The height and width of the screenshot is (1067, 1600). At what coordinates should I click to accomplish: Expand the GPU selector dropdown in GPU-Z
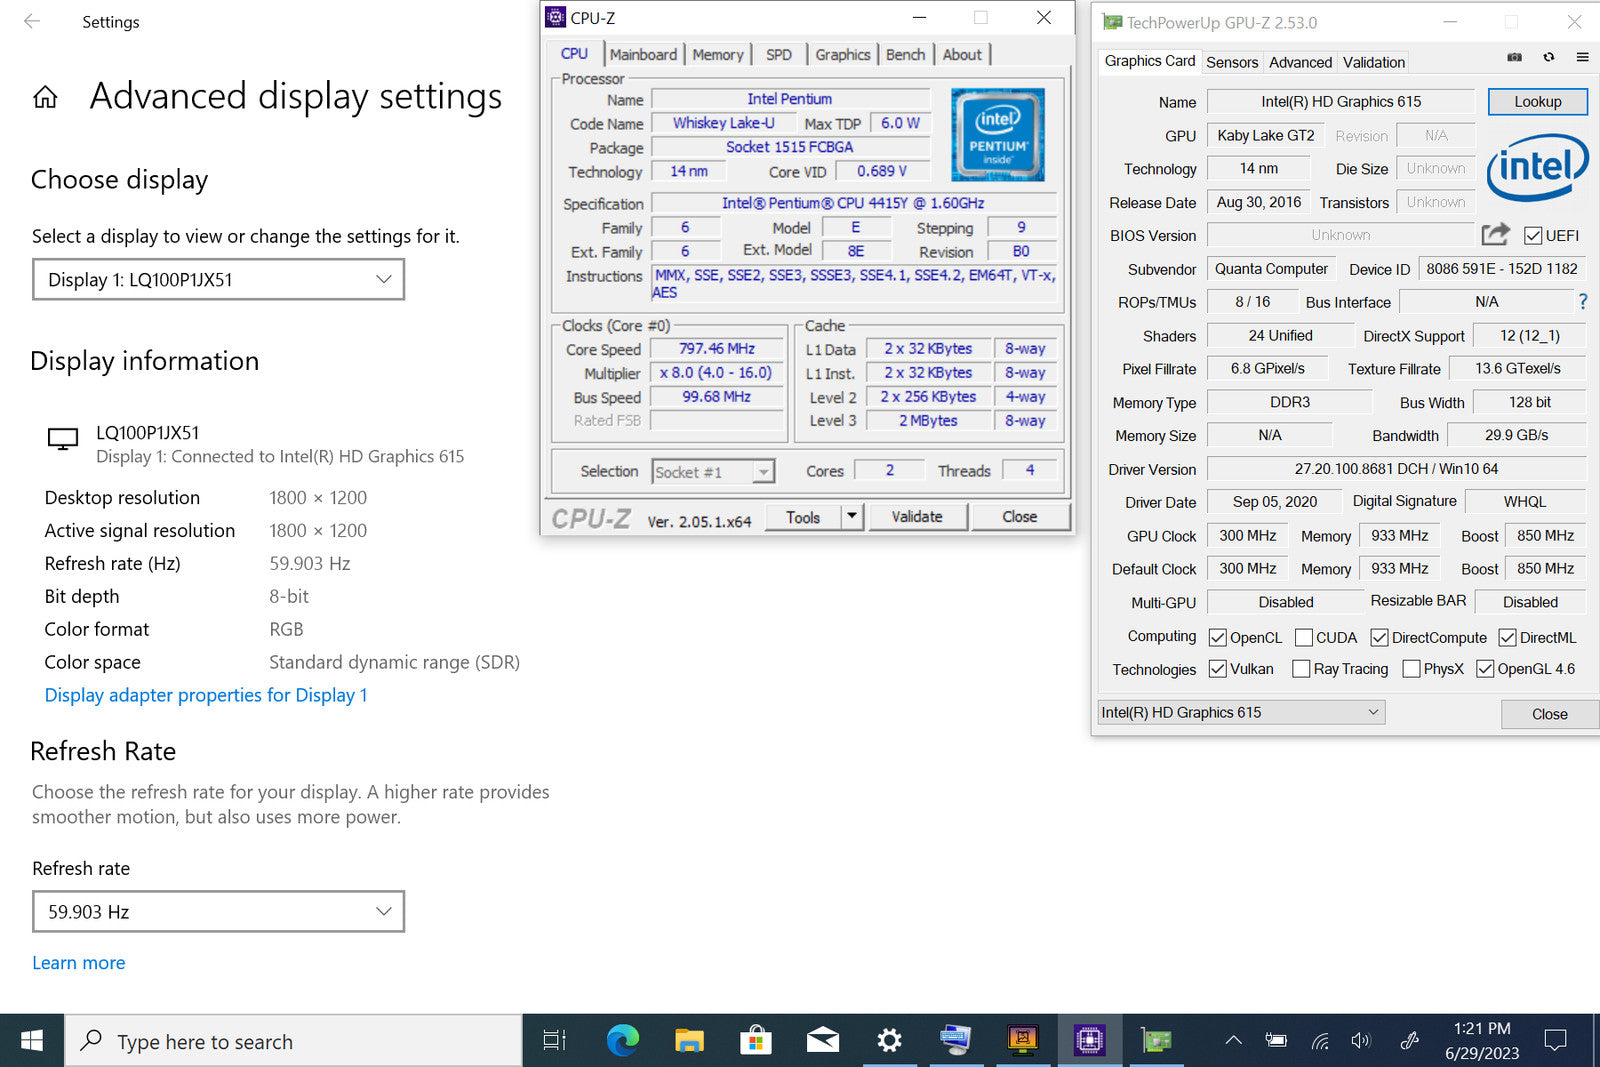click(x=1240, y=713)
